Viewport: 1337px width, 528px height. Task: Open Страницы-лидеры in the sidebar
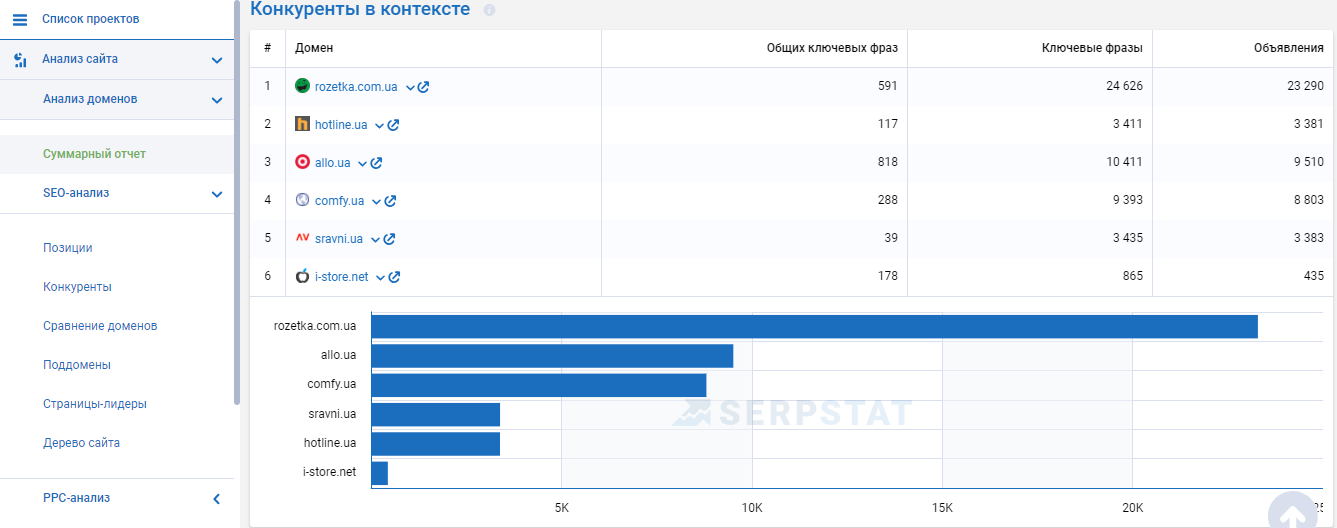tap(95, 404)
